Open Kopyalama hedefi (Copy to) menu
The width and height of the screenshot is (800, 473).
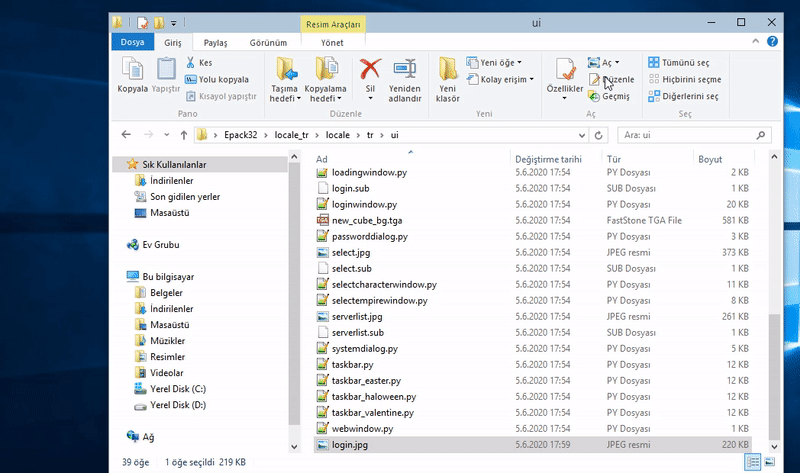(x=325, y=79)
